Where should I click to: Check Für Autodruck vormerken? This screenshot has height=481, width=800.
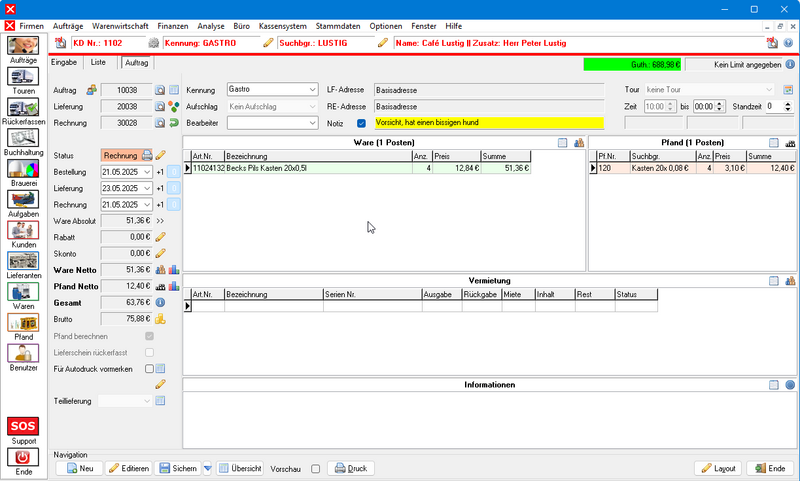[149, 369]
